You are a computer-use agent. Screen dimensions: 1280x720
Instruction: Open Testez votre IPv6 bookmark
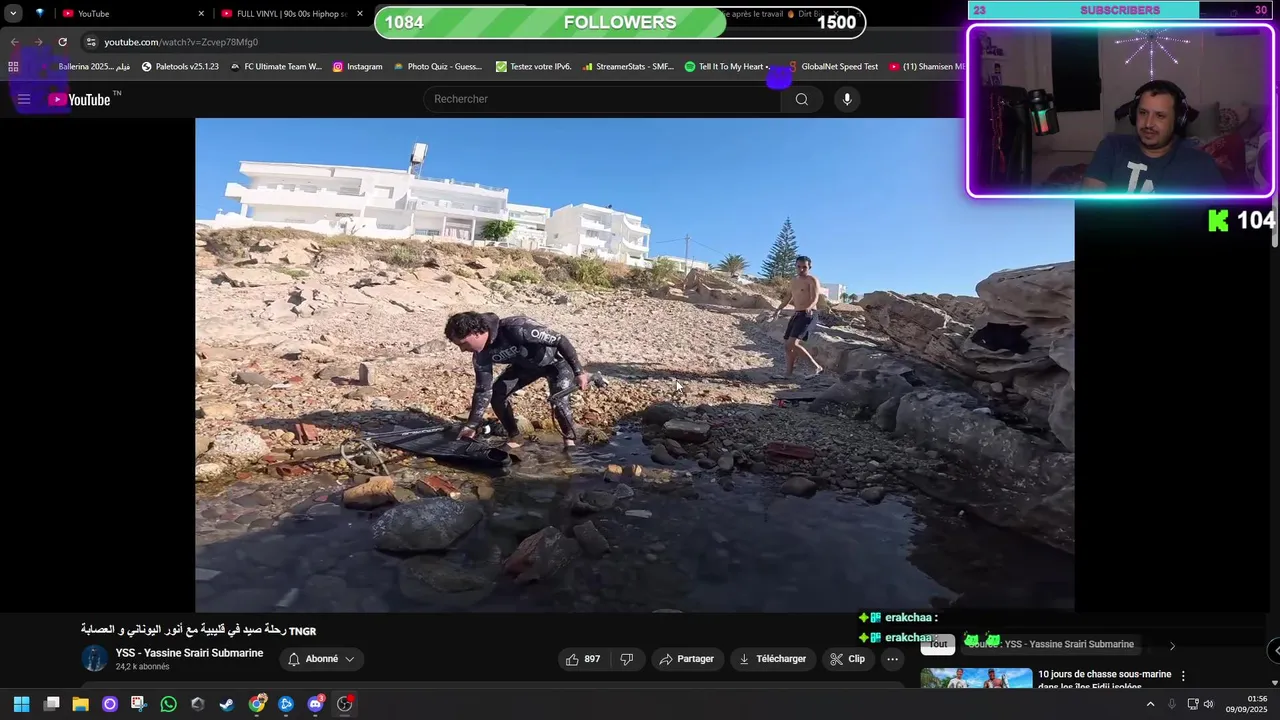coord(534,67)
